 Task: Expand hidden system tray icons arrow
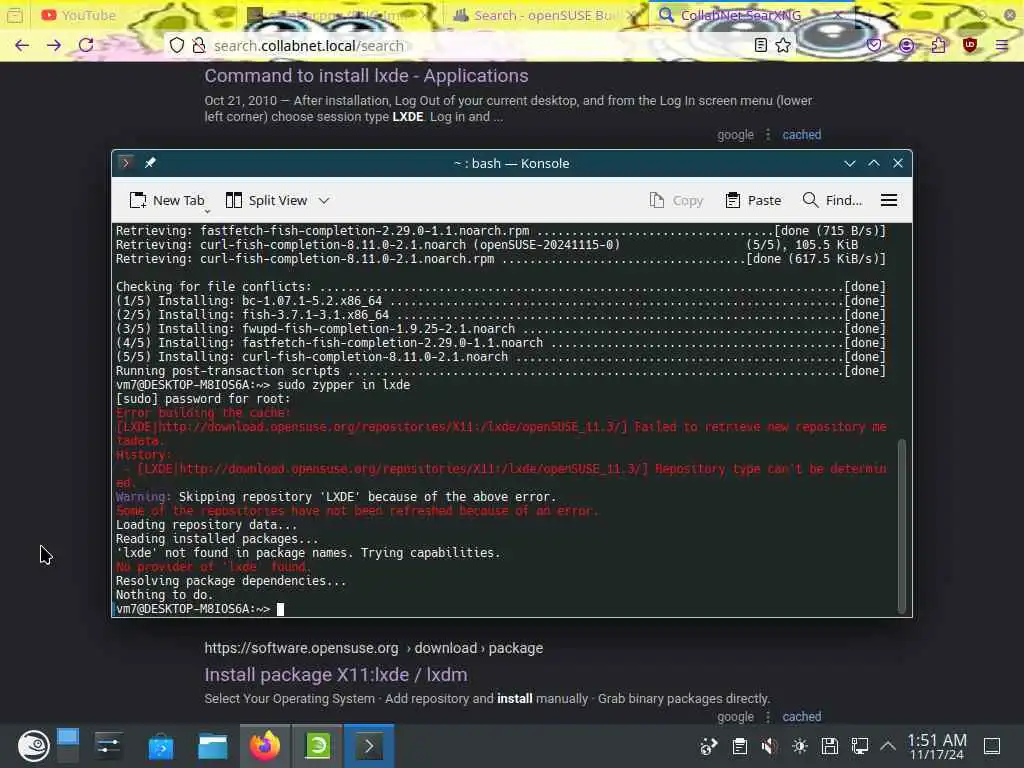(888, 746)
